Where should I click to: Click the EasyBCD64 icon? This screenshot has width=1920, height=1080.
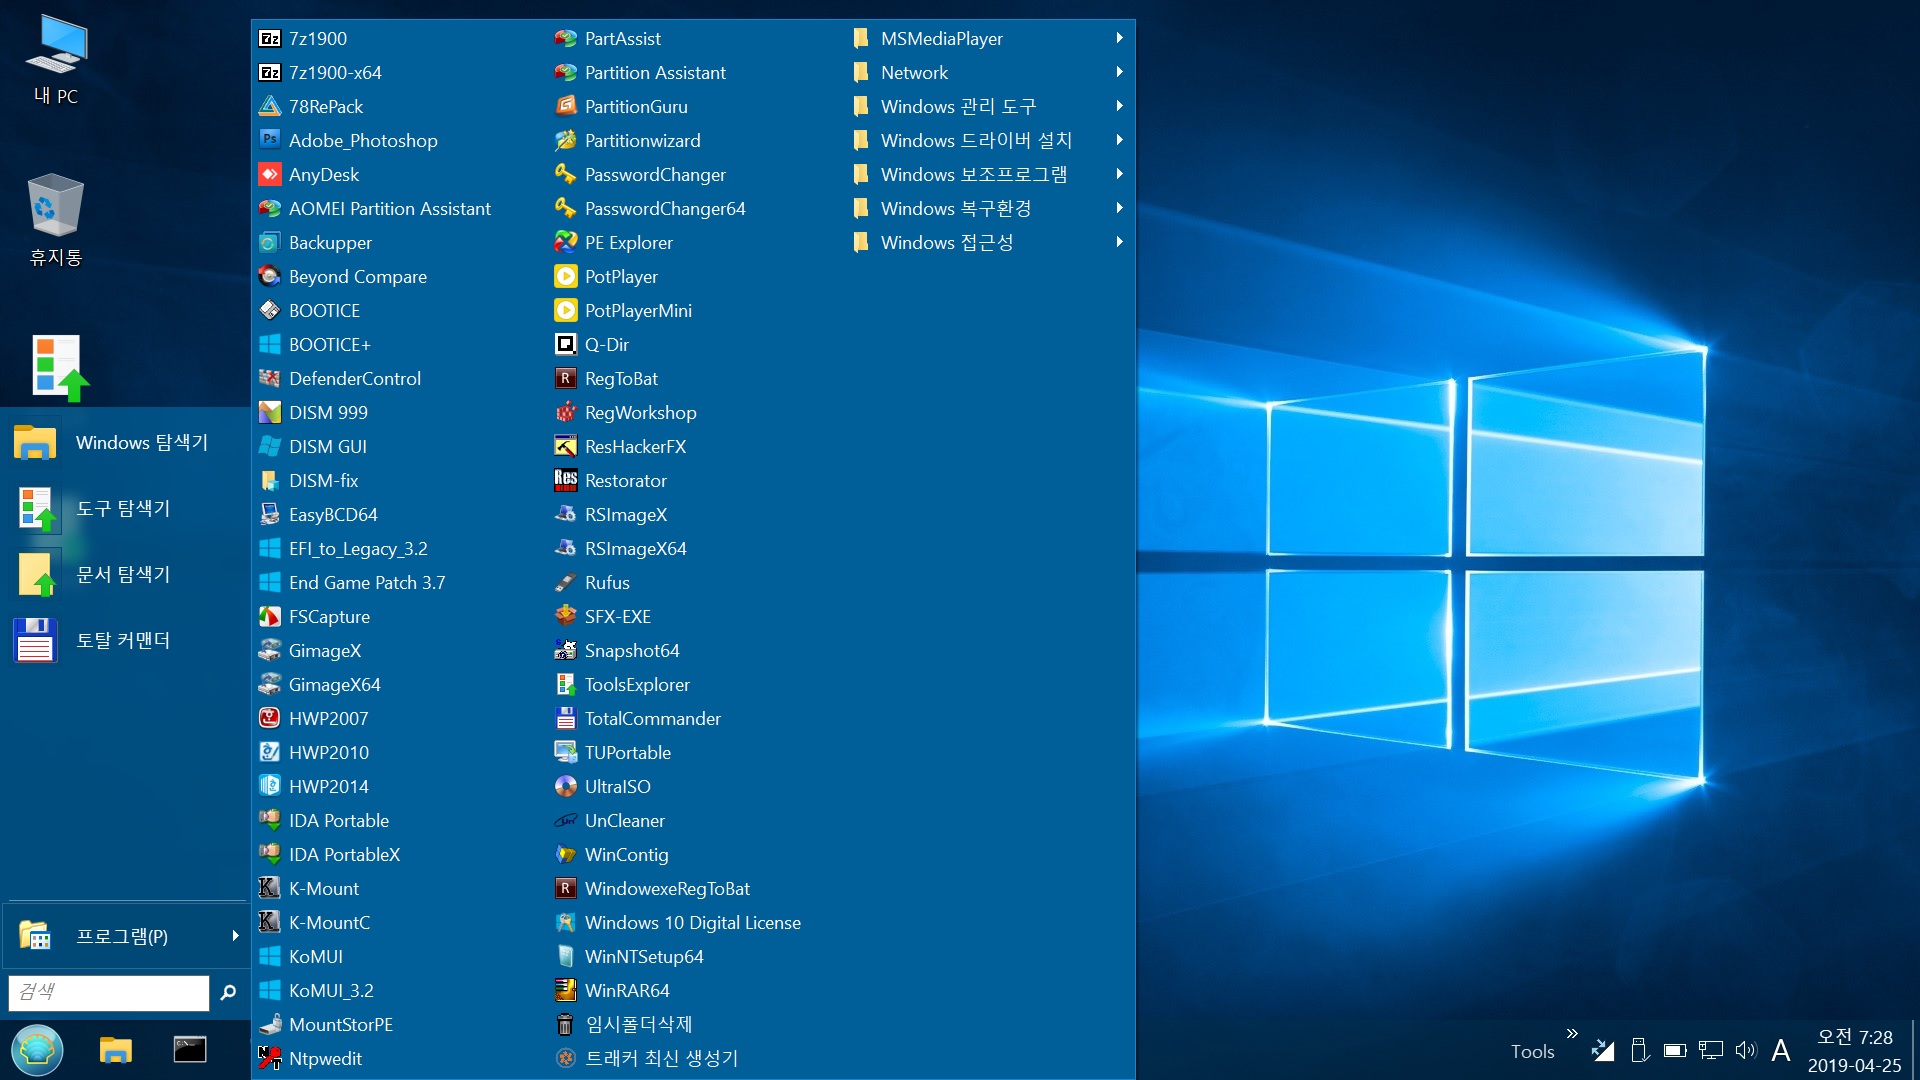(x=269, y=515)
